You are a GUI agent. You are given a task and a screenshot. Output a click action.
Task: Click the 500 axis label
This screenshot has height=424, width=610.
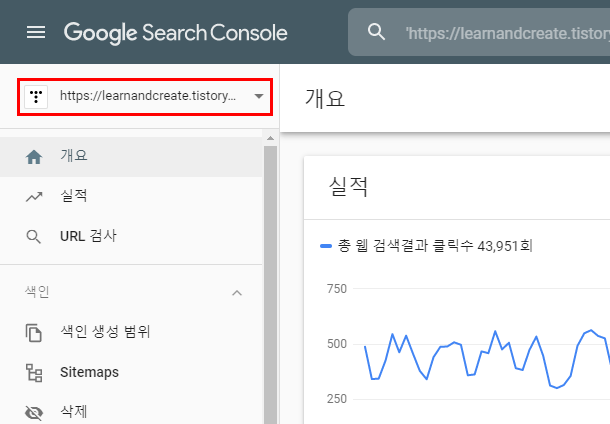(337, 344)
